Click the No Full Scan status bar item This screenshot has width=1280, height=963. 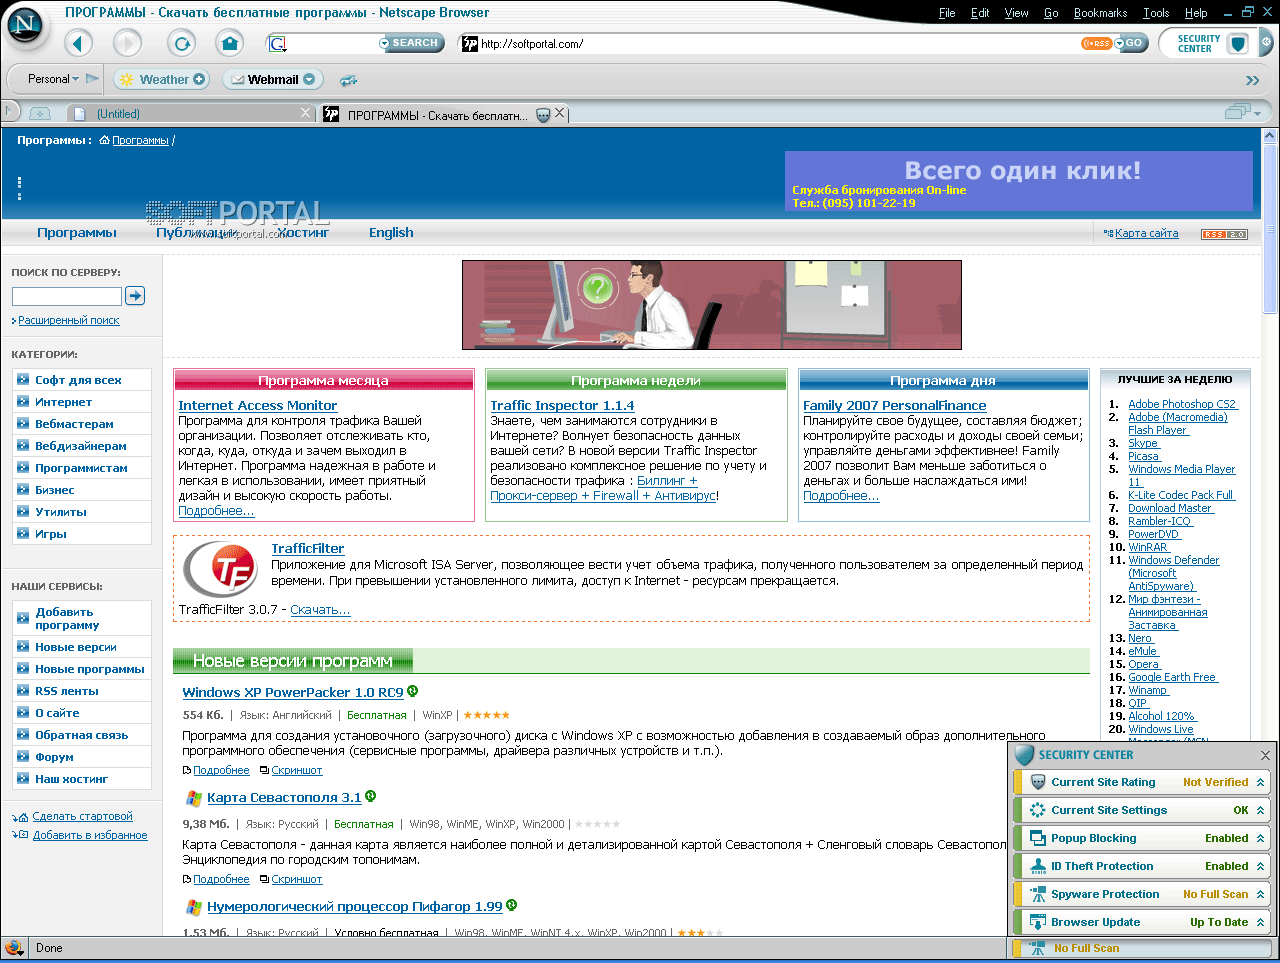click(1142, 948)
